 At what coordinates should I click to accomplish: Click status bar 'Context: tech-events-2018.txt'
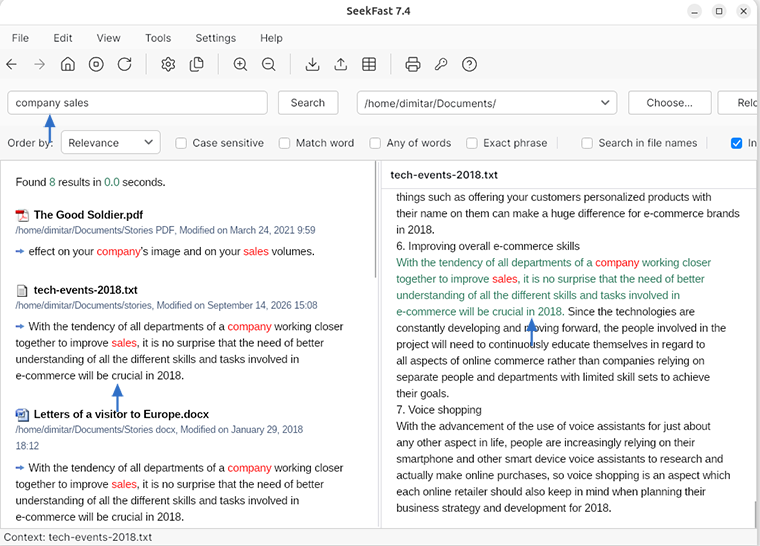78,537
